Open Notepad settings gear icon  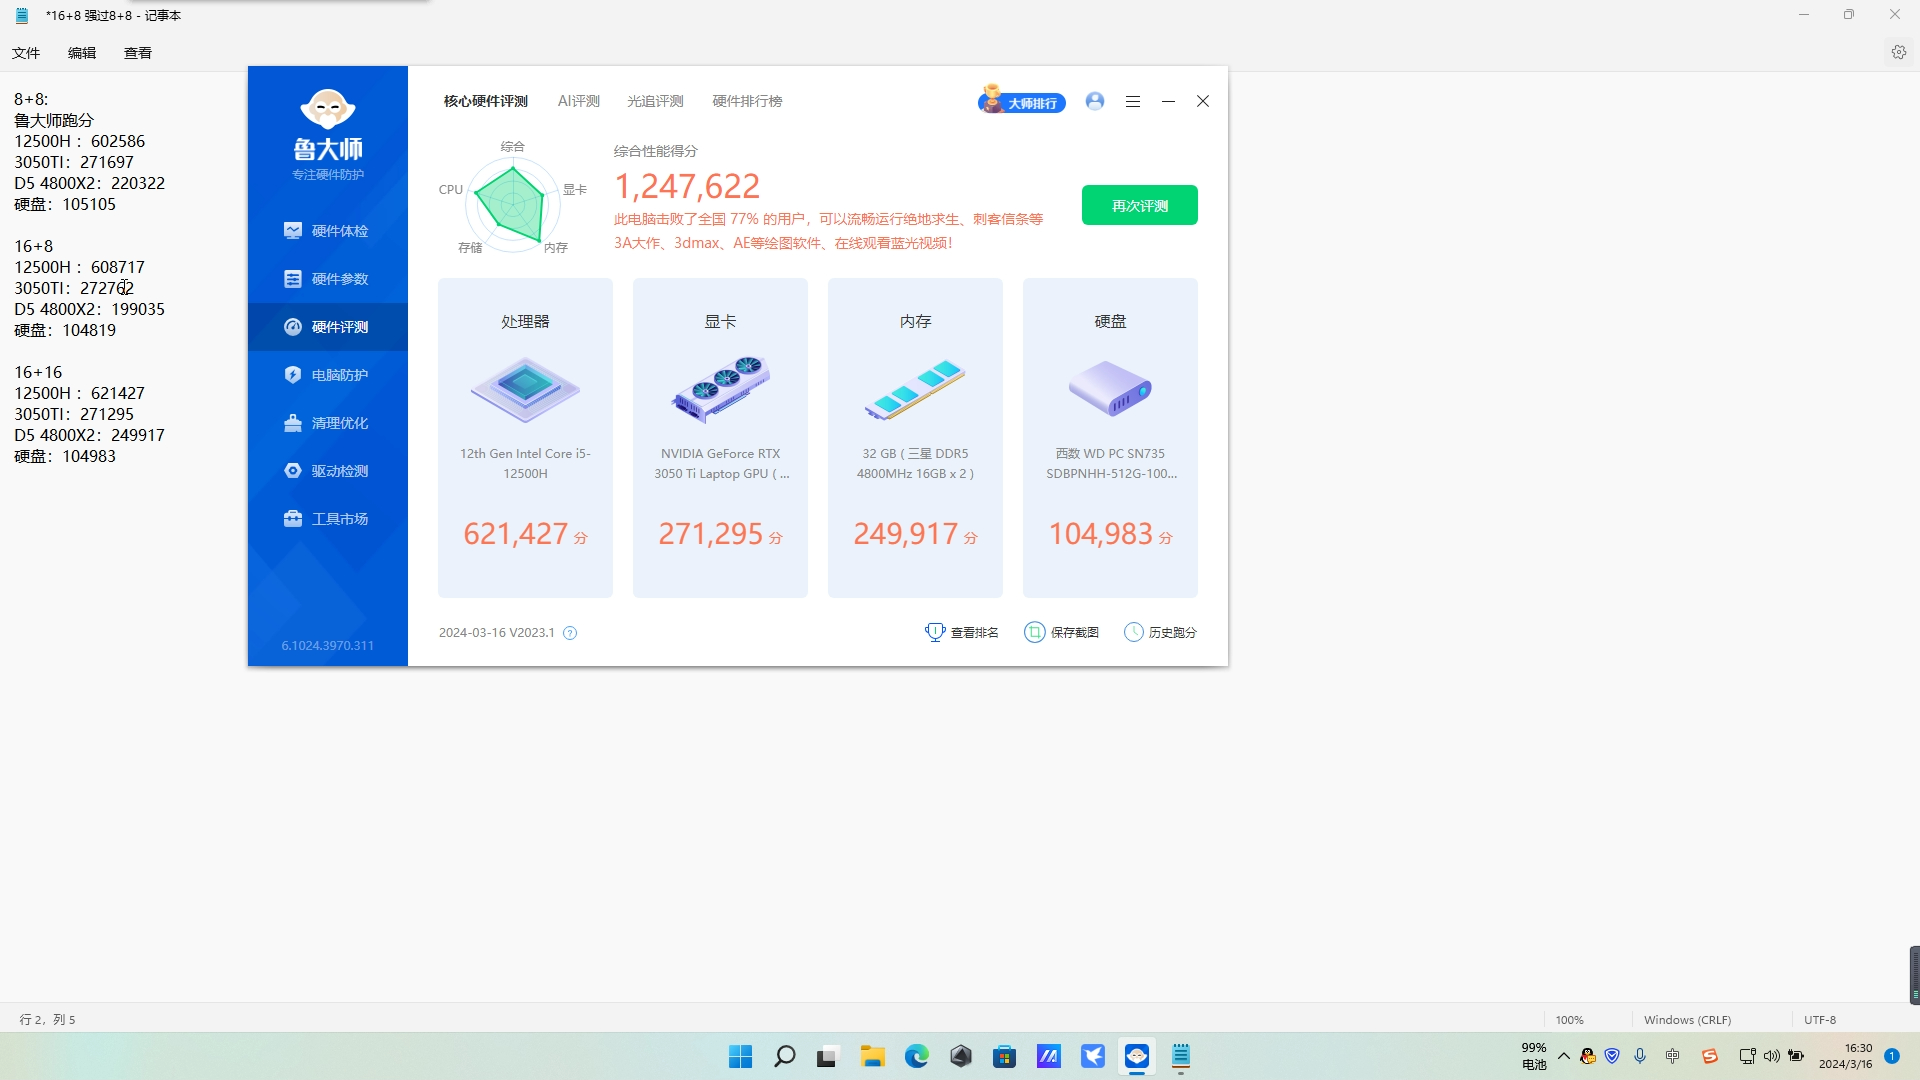1898,52
